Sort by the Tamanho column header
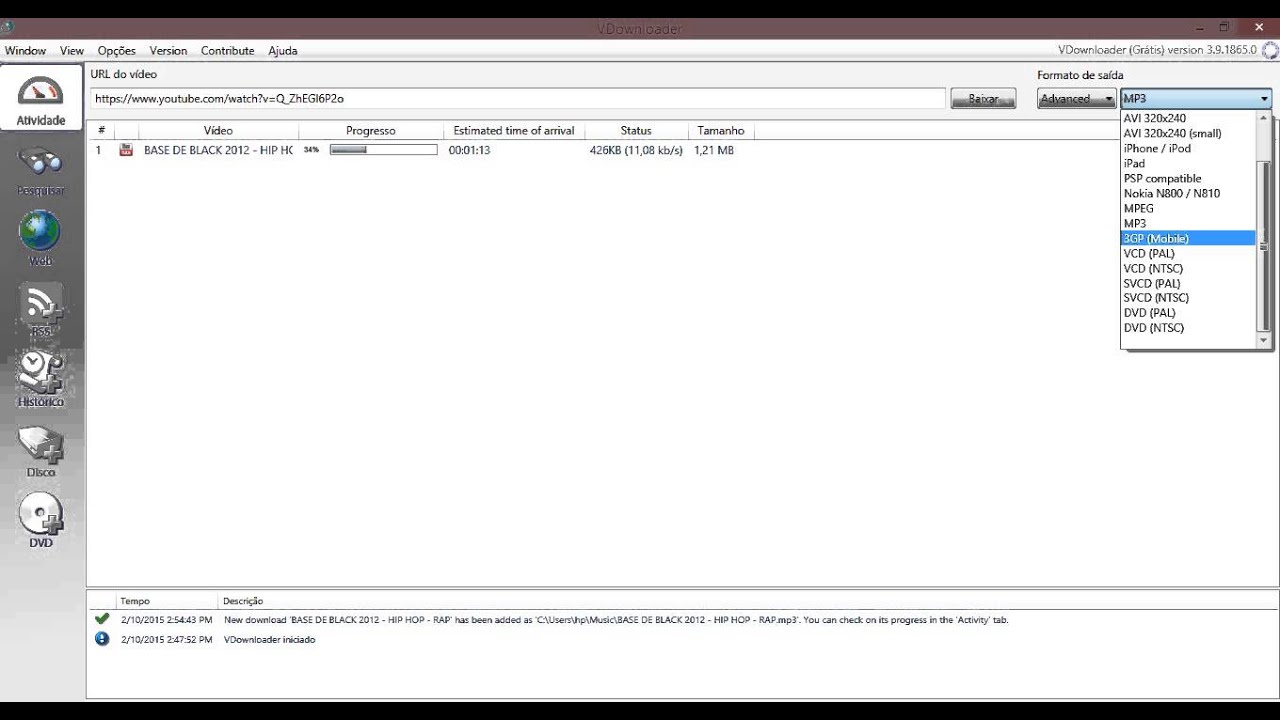 [x=721, y=131]
